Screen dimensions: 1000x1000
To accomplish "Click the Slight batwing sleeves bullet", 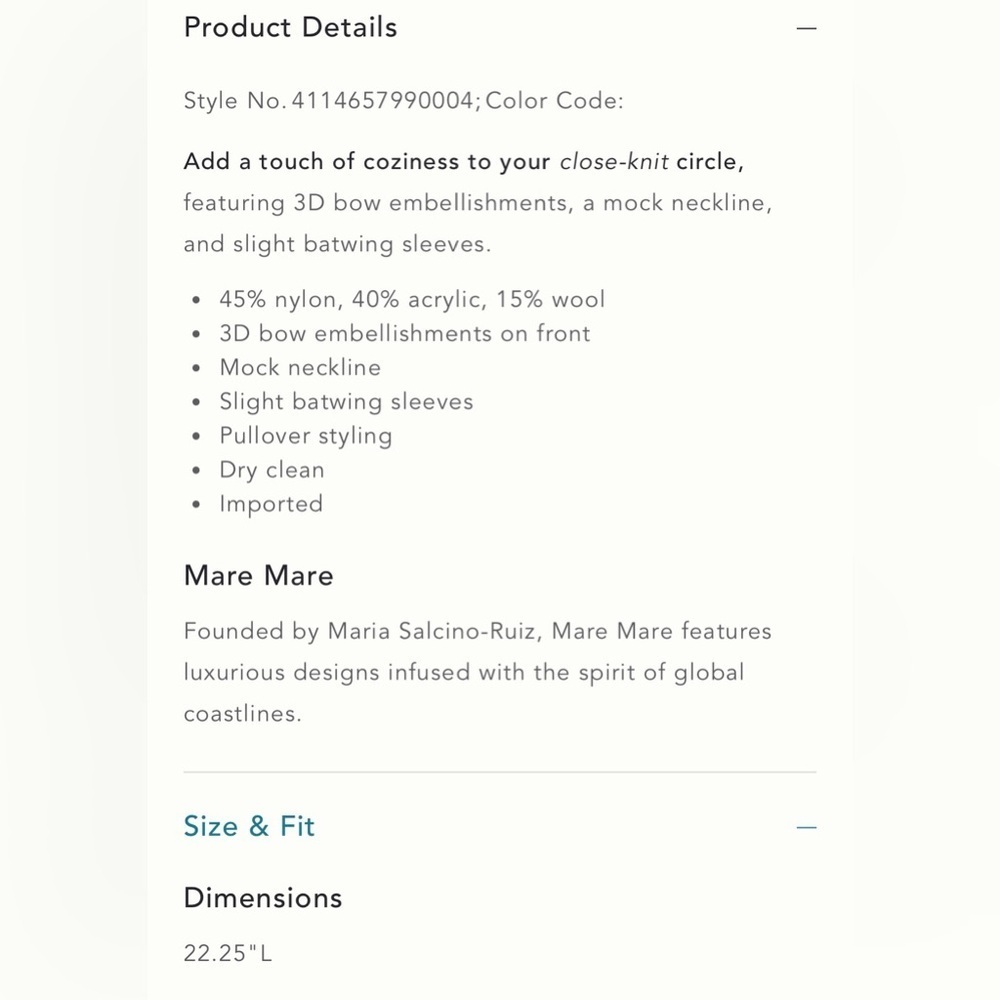I will [x=346, y=402].
